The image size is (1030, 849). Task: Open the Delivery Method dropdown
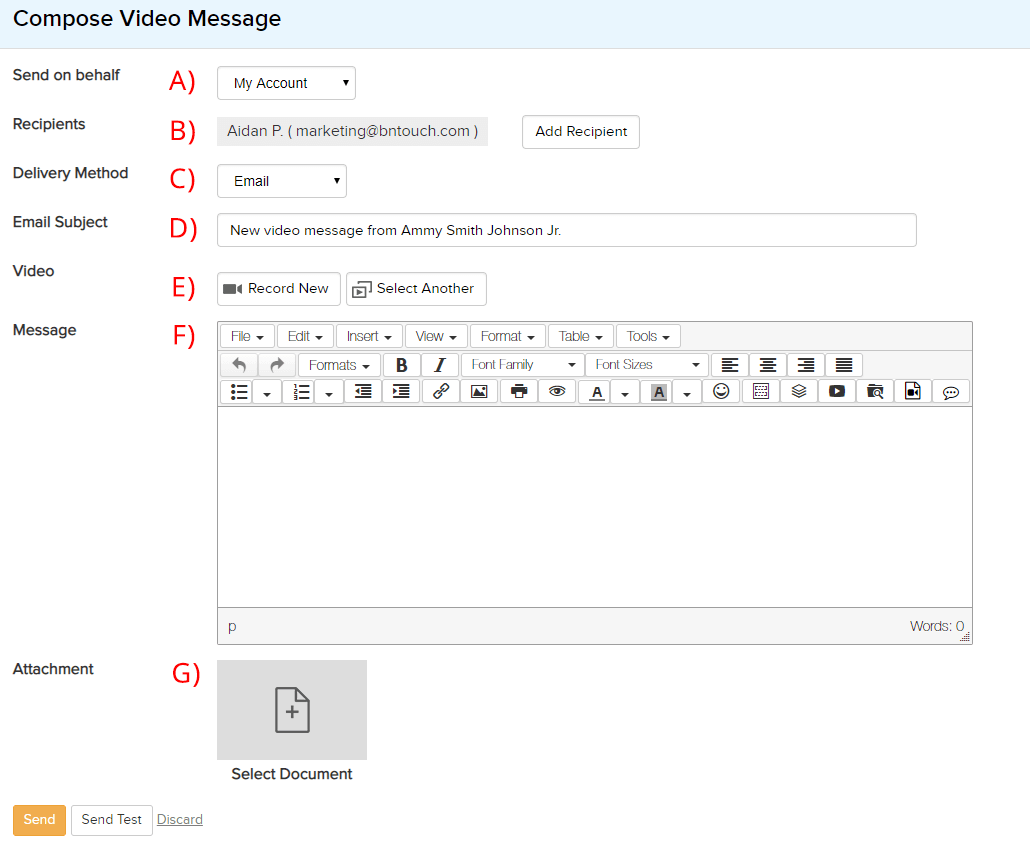(x=282, y=181)
